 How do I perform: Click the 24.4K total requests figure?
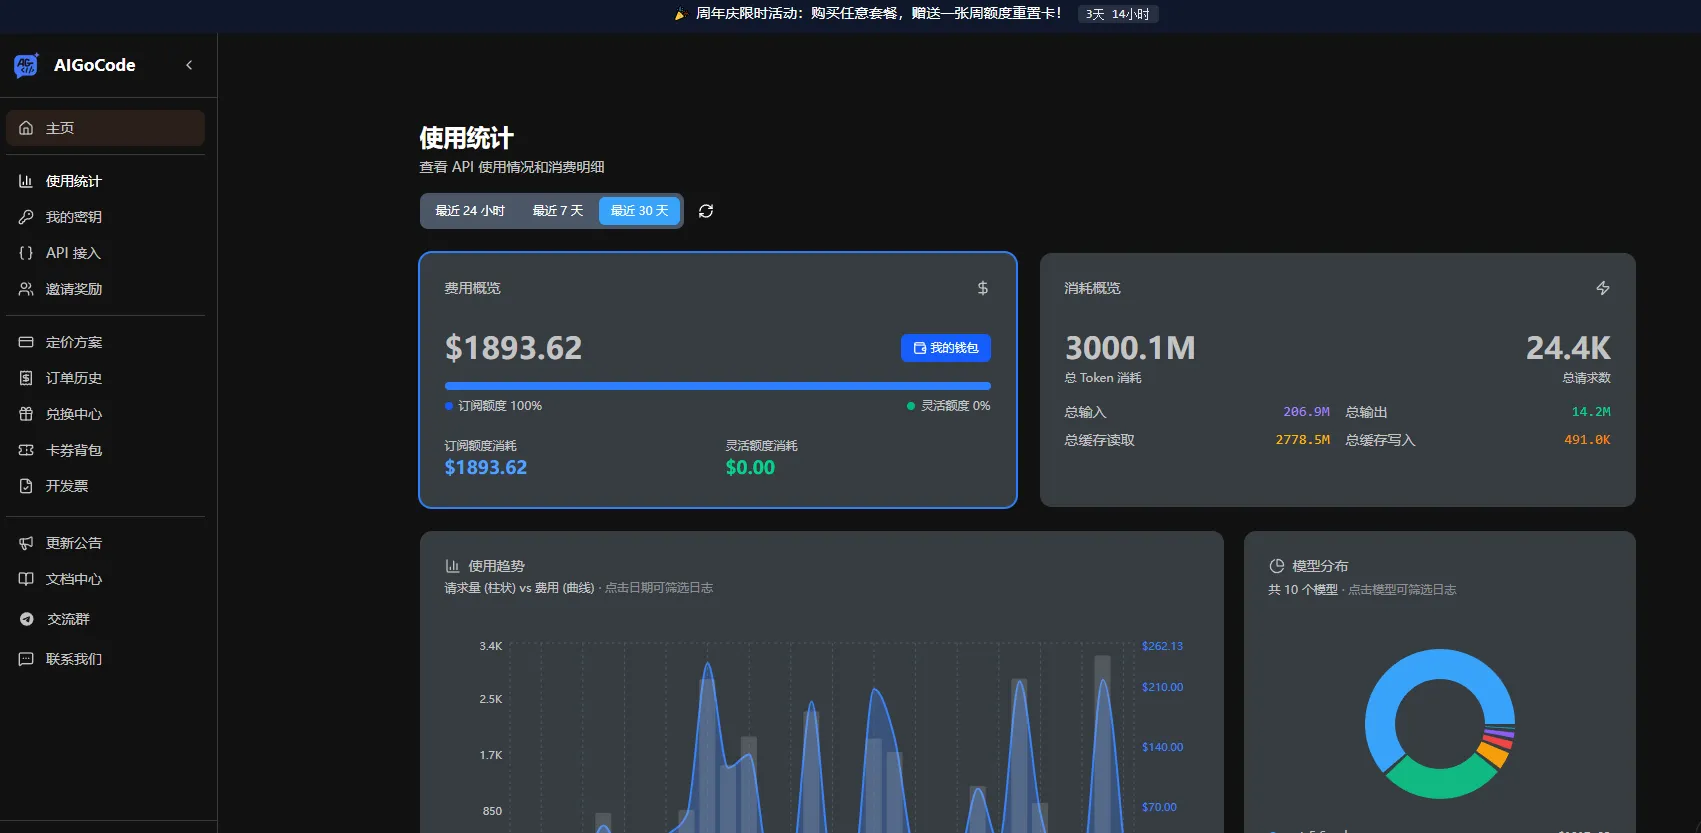pyautogui.click(x=1568, y=348)
